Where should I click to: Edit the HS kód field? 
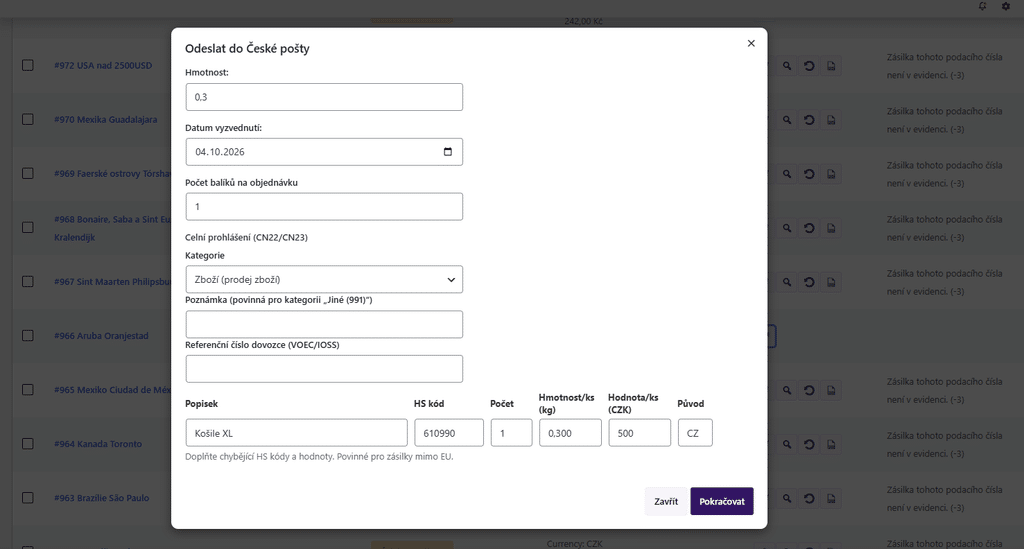tap(449, 433)
